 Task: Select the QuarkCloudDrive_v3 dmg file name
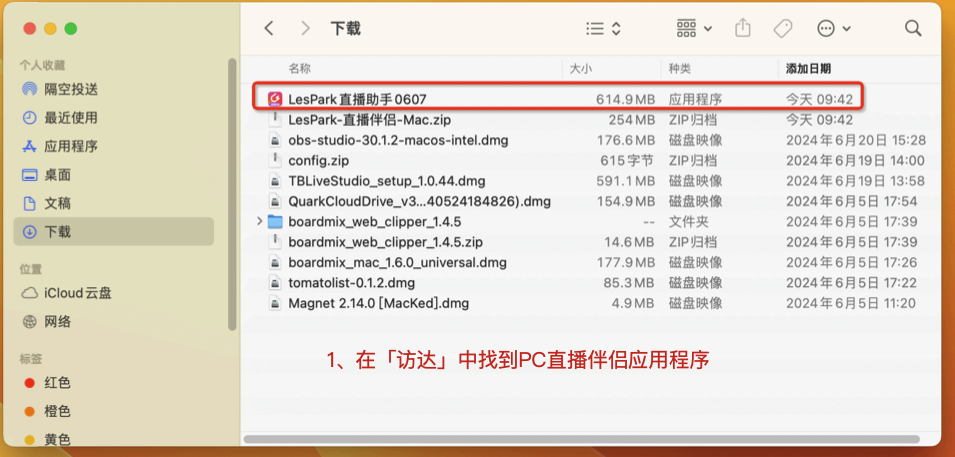(420, 201)
